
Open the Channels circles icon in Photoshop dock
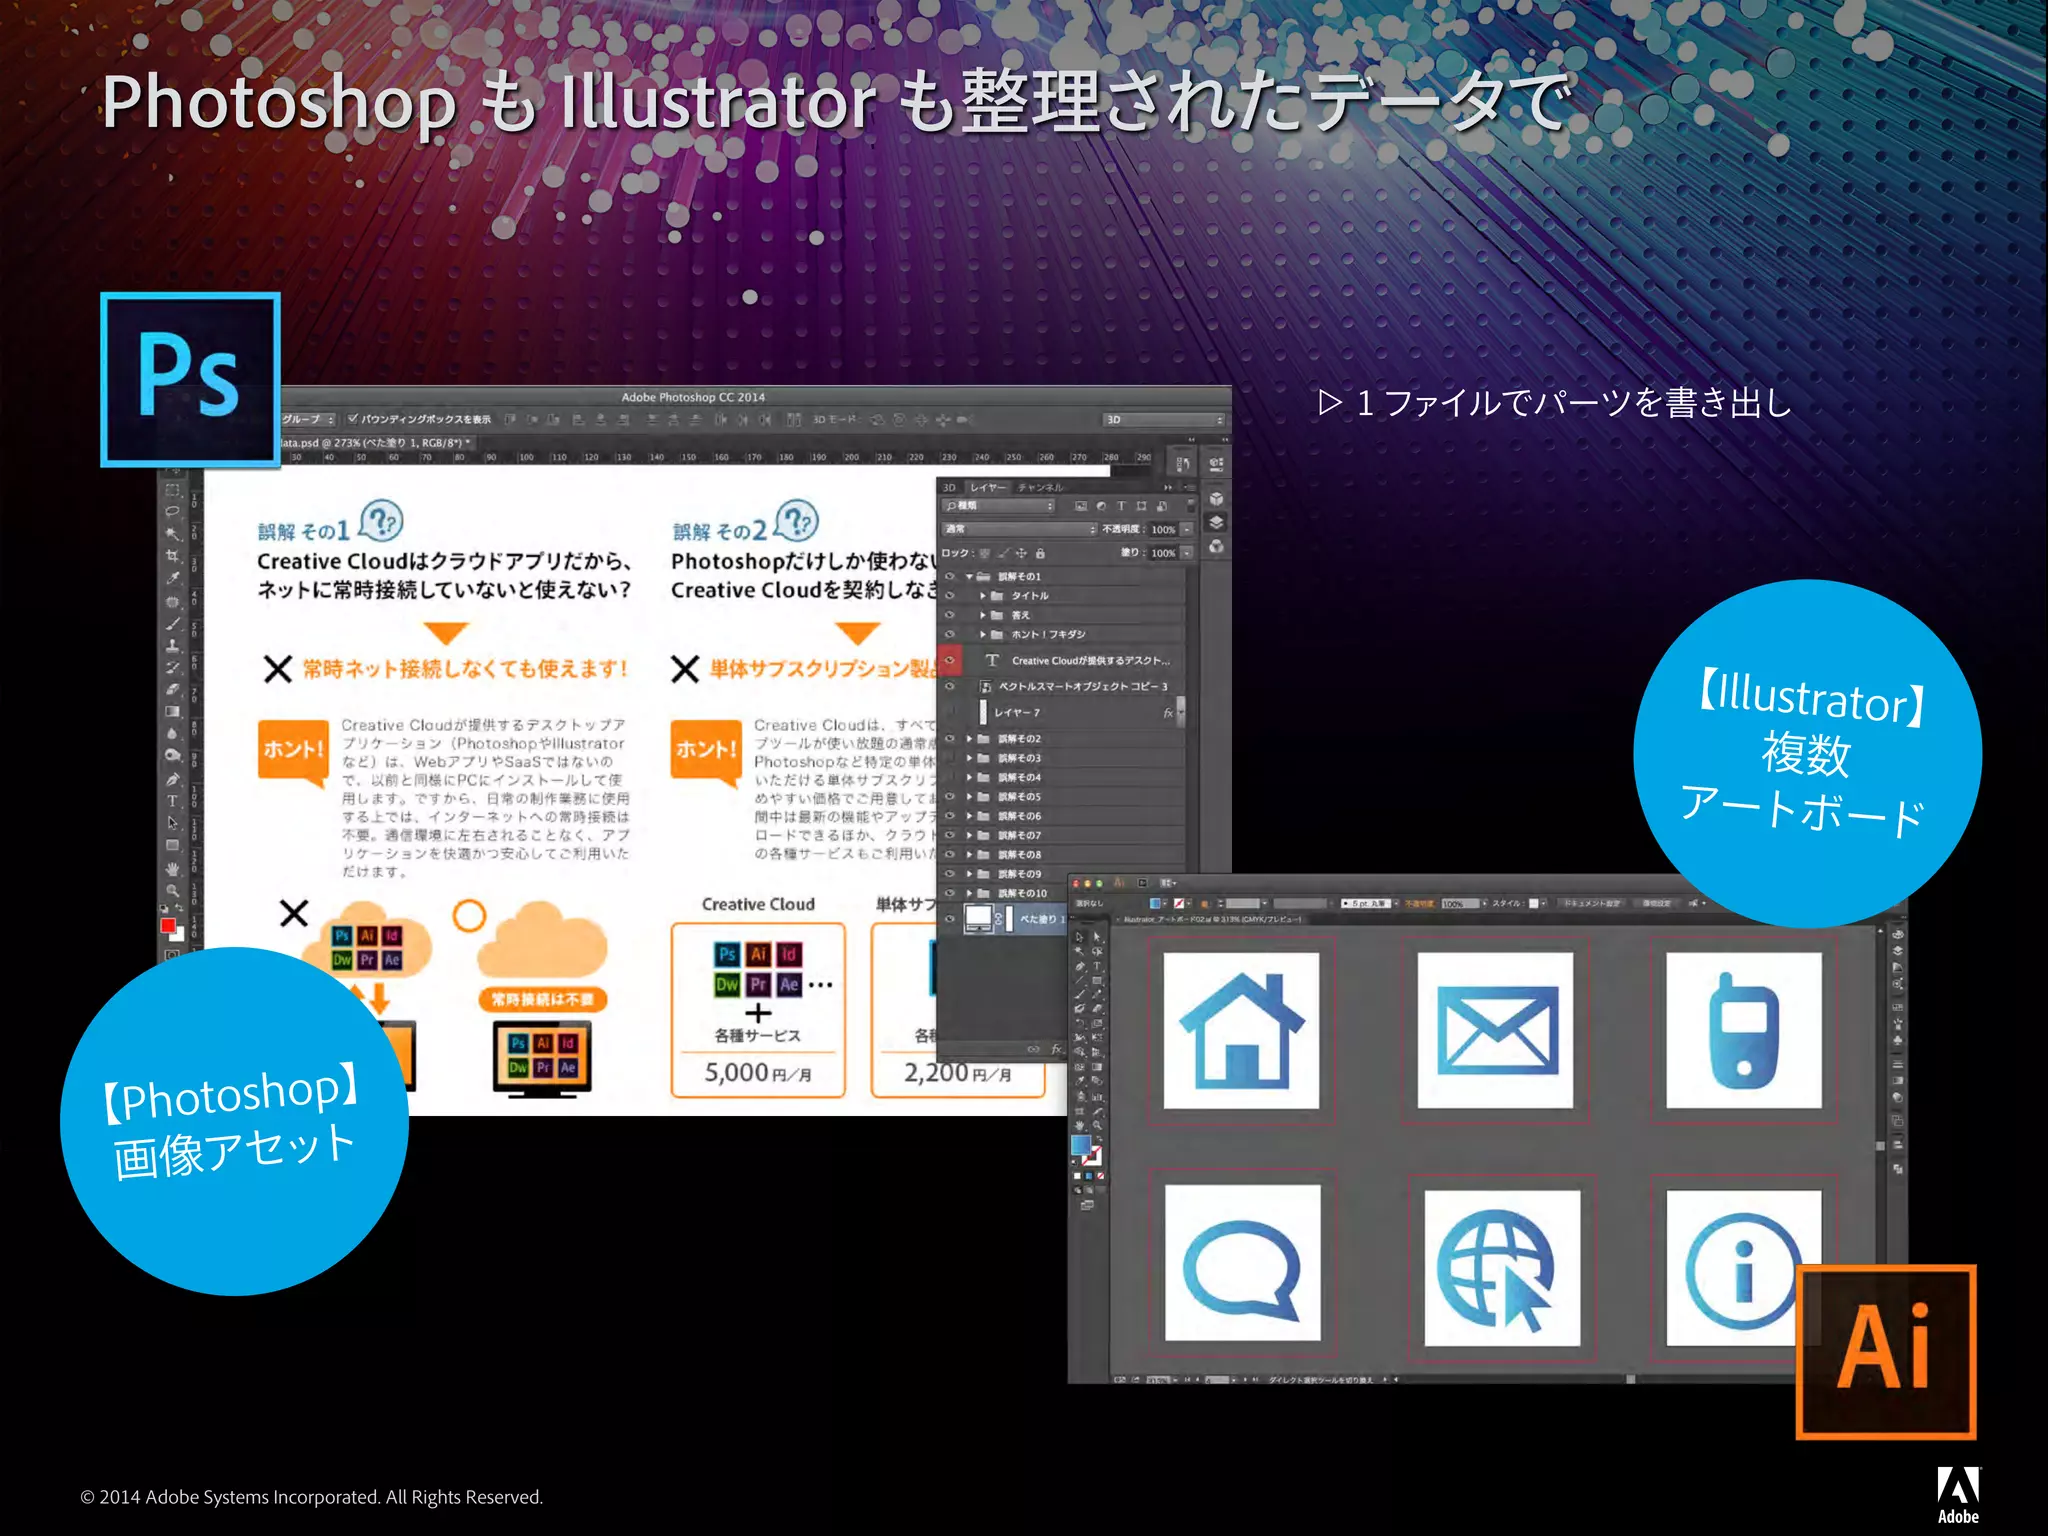coord(1216,546)
